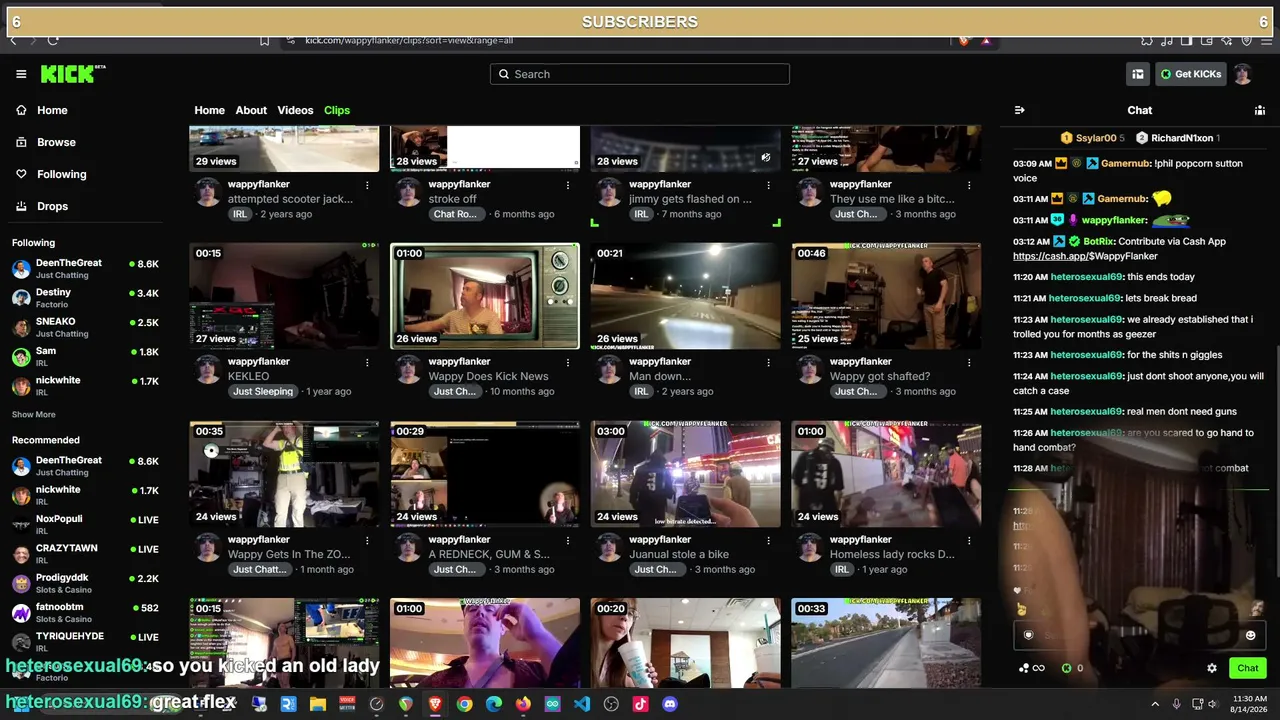Switch to the About tab
The image size is (1280, 720).
tap(251, 110)
